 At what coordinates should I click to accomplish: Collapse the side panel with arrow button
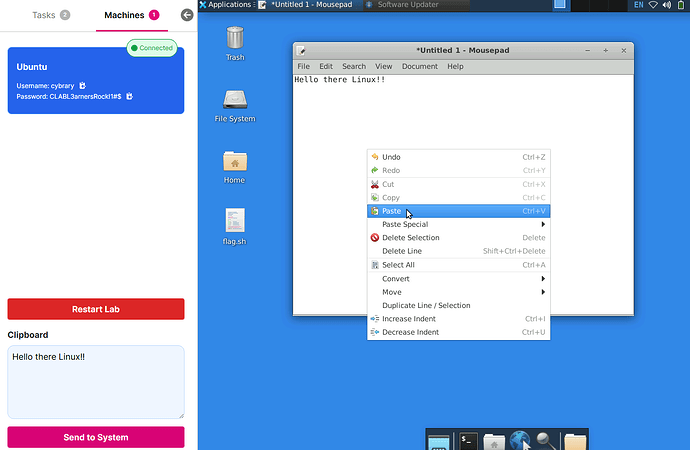pos(186,15)
